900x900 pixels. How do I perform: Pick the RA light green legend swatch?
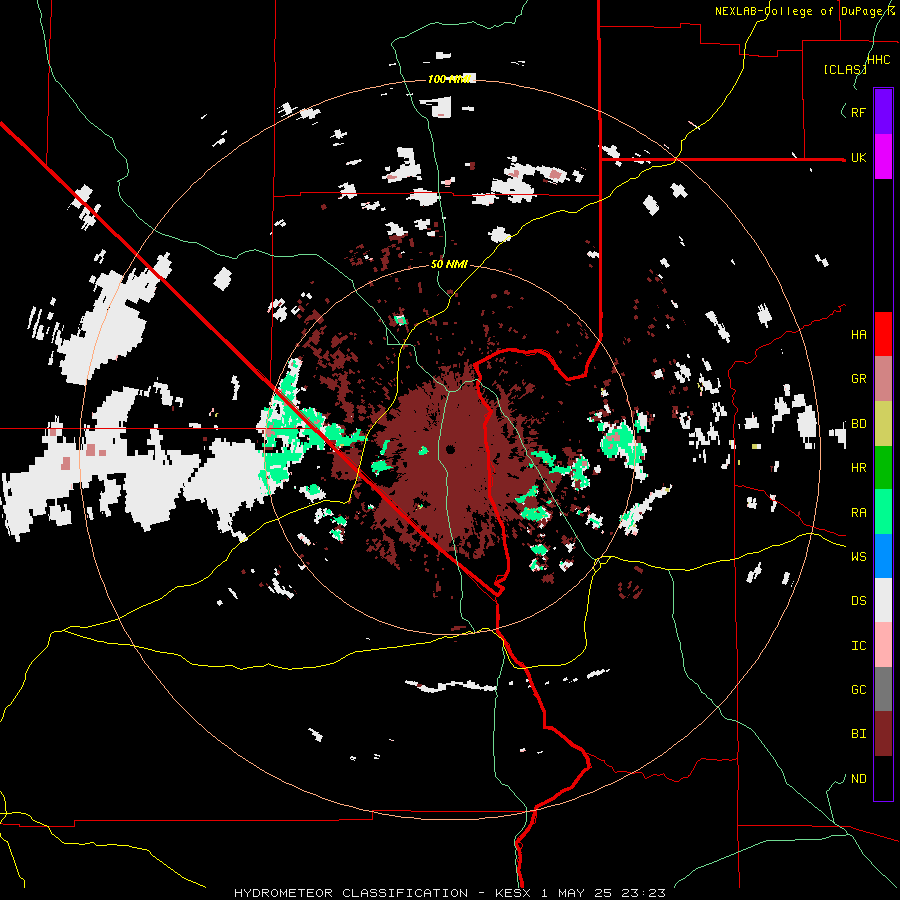pyautogui.click(x=883, y=512)
